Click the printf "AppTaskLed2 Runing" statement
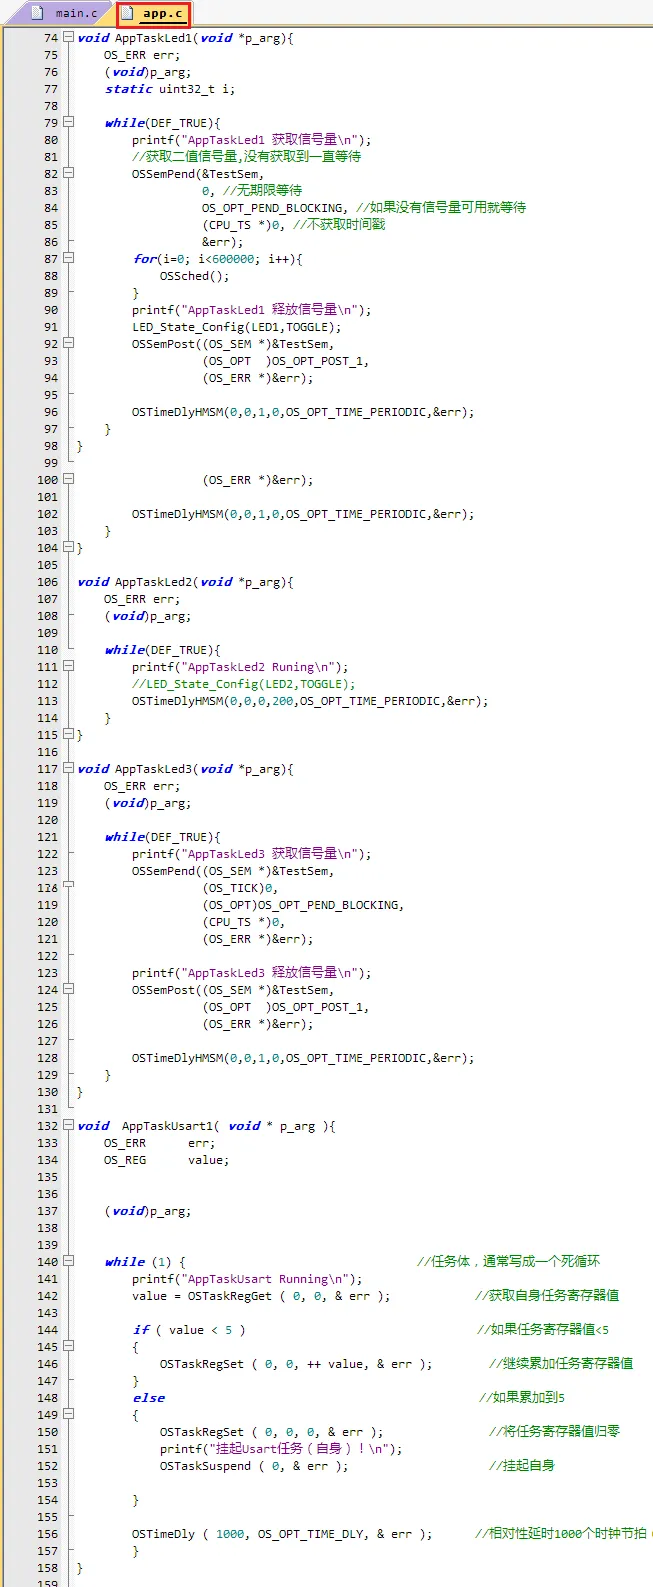Screen dimensions: 653x1587 tap(239, 667)
